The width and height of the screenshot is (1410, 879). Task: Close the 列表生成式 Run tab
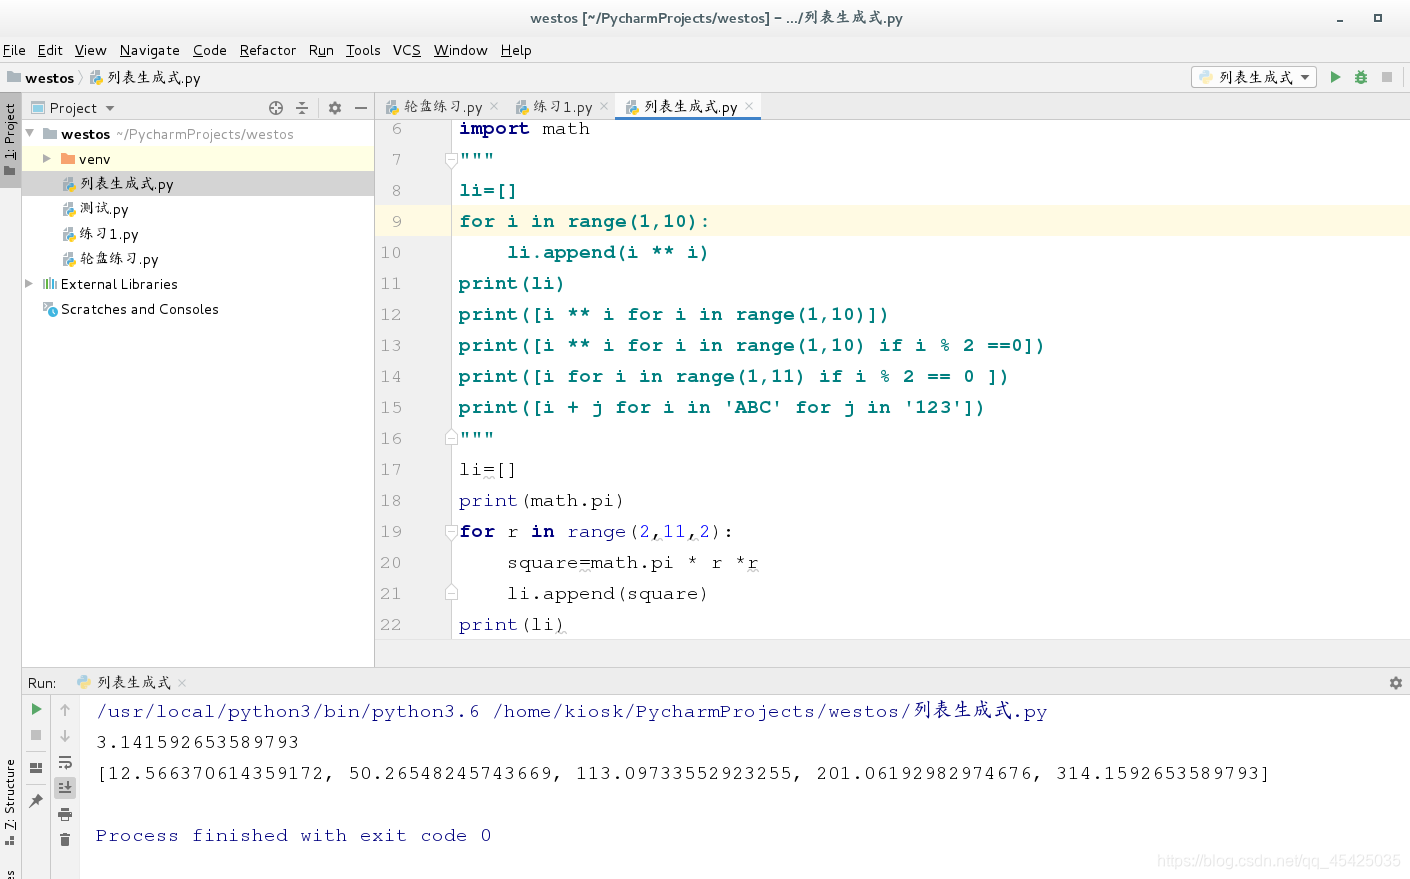point(181,683)
